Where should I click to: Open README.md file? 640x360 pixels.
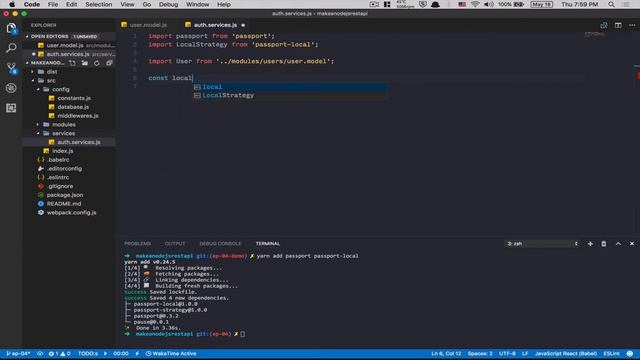[64, 204]
